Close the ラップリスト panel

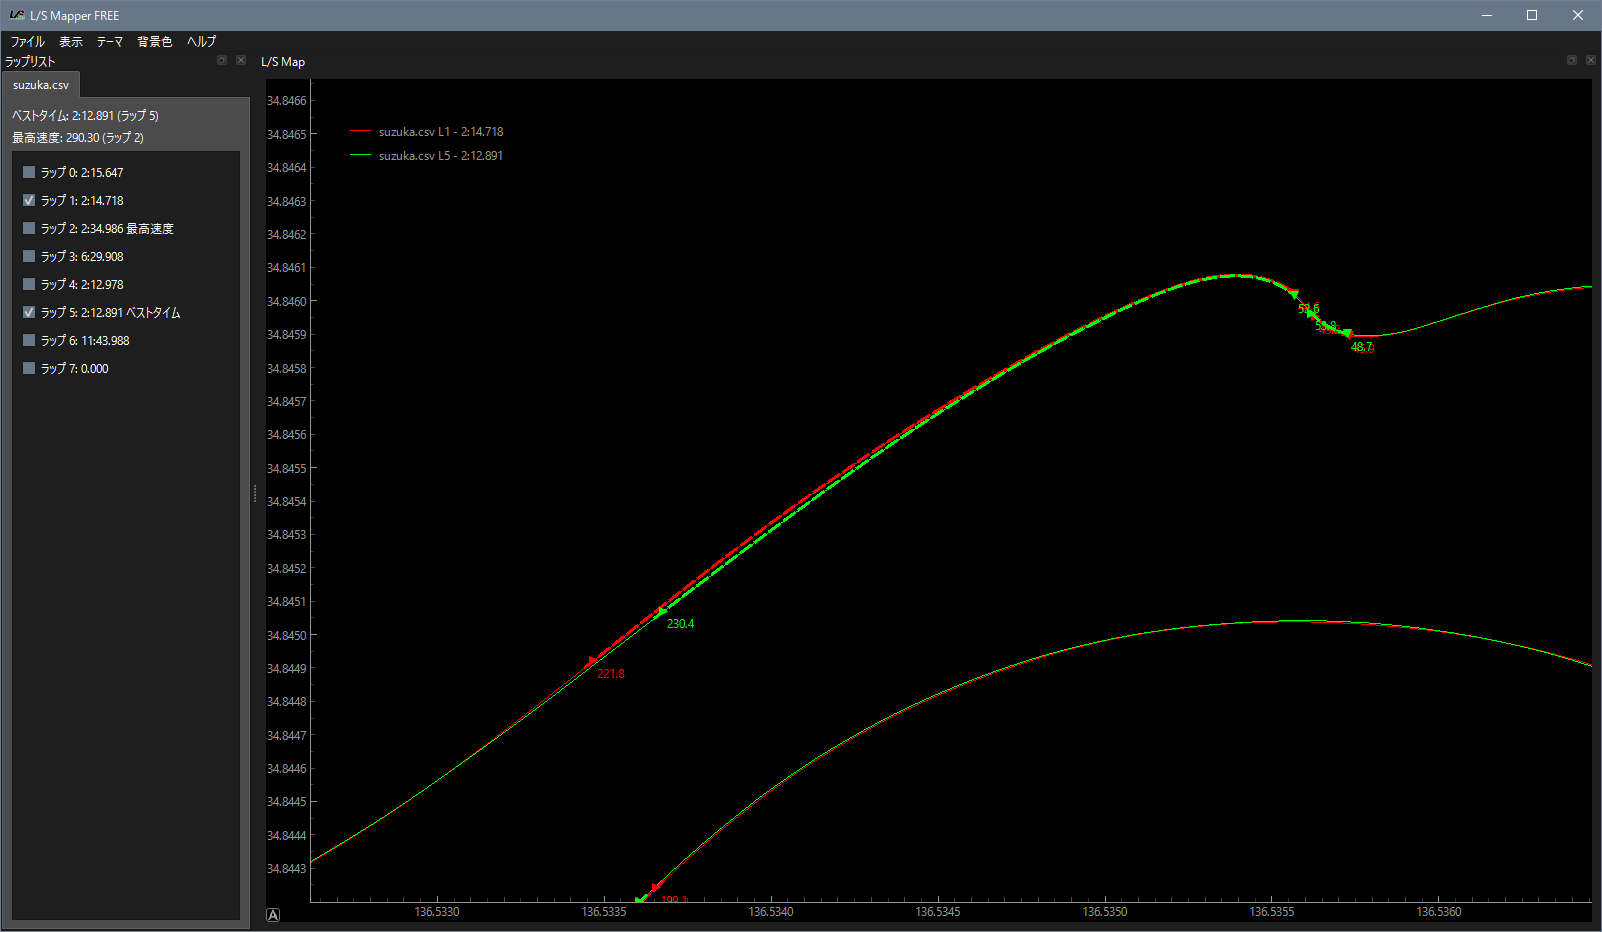241,61
